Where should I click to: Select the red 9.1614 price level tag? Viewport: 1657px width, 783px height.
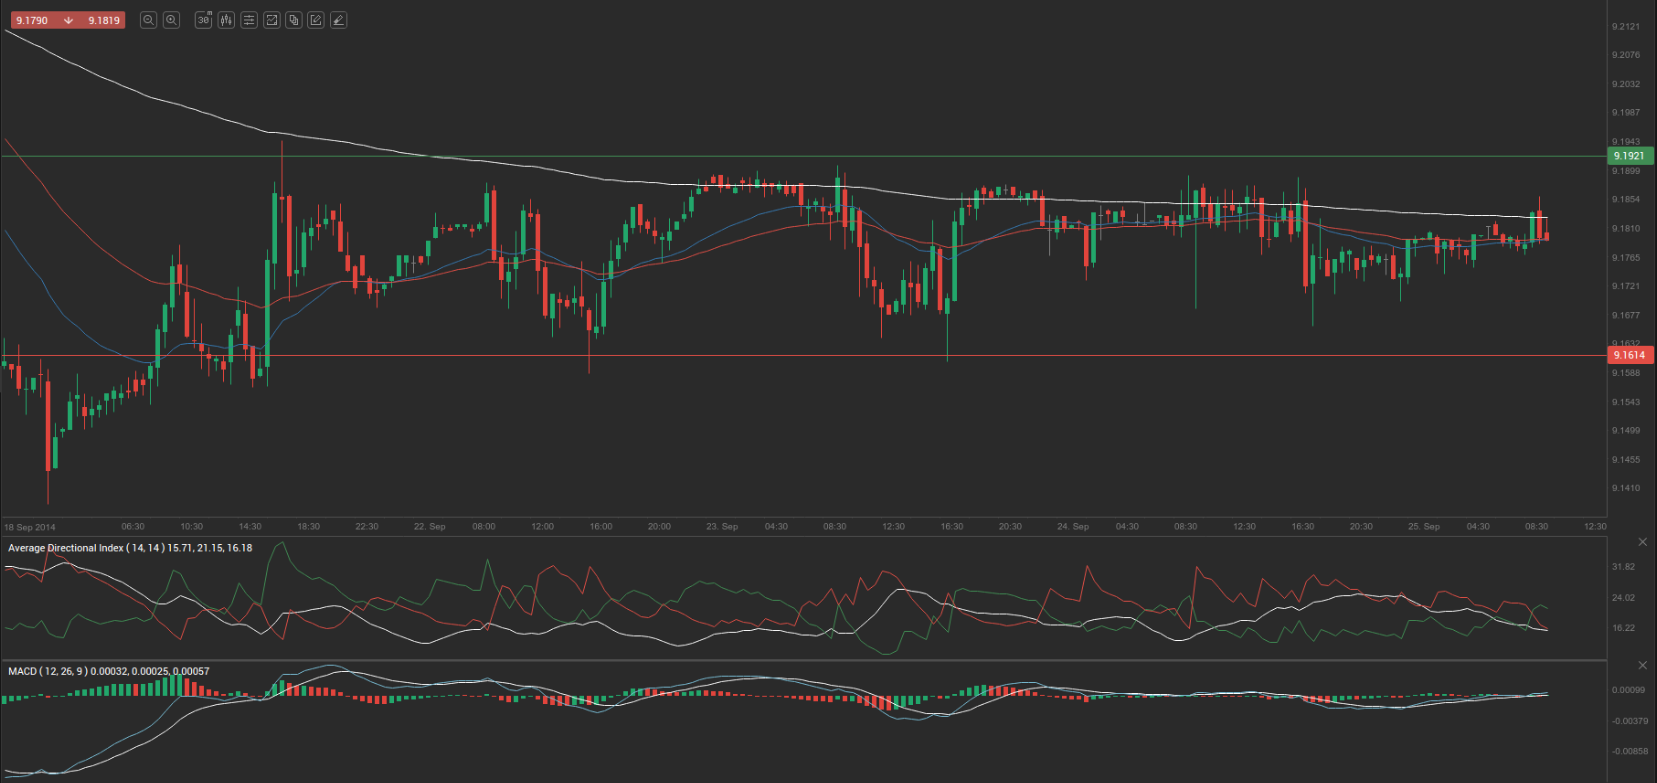pyautogui.click(x=1629, y=355)
